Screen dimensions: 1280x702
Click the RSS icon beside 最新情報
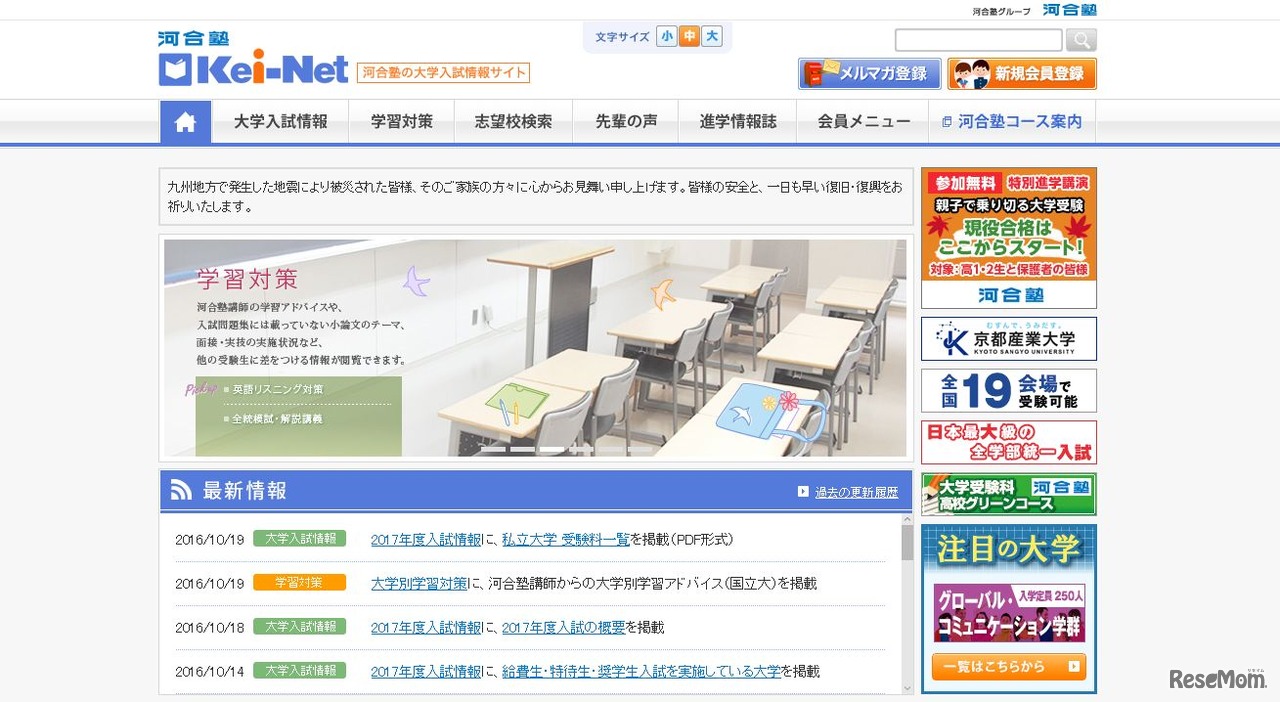[181, 490]
